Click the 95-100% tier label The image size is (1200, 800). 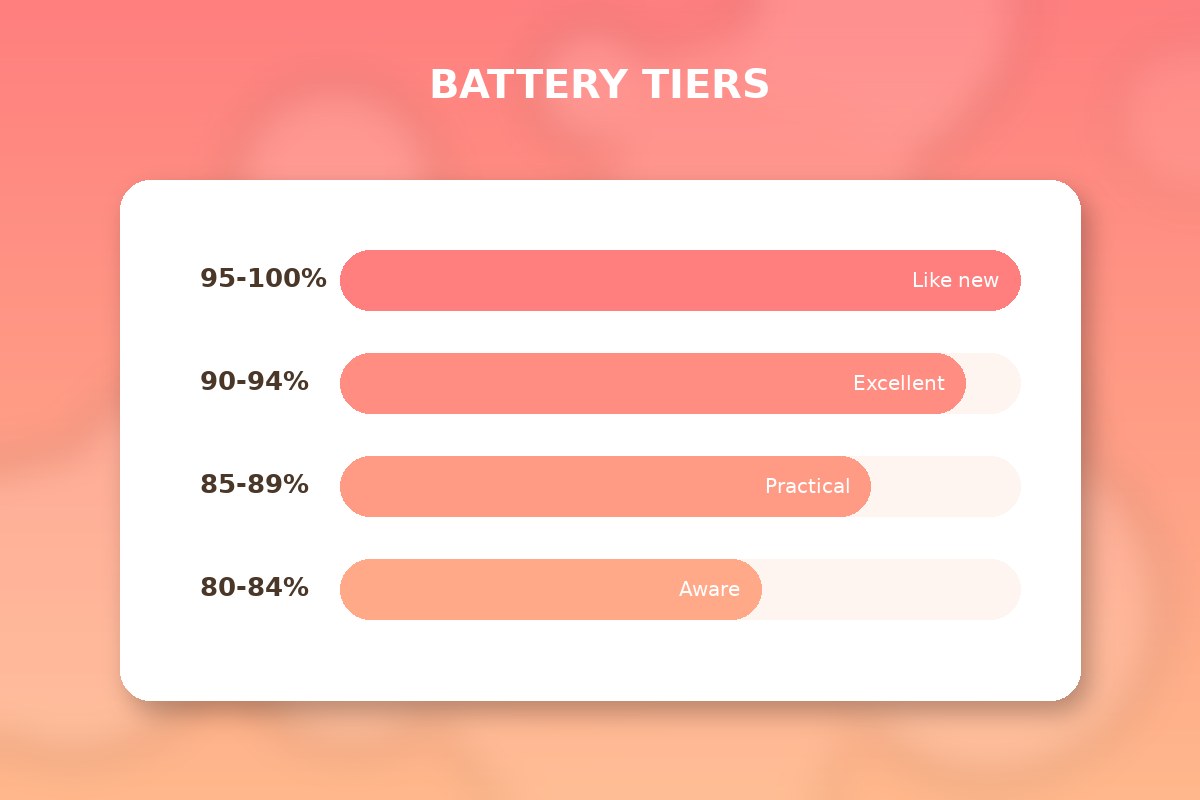click(x=263, y=279)
